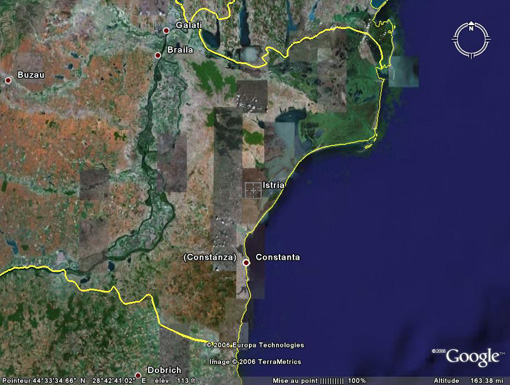The image size is (510, 385).
Task: Click the Altitude readout in status bar
Action: [469, 381]
